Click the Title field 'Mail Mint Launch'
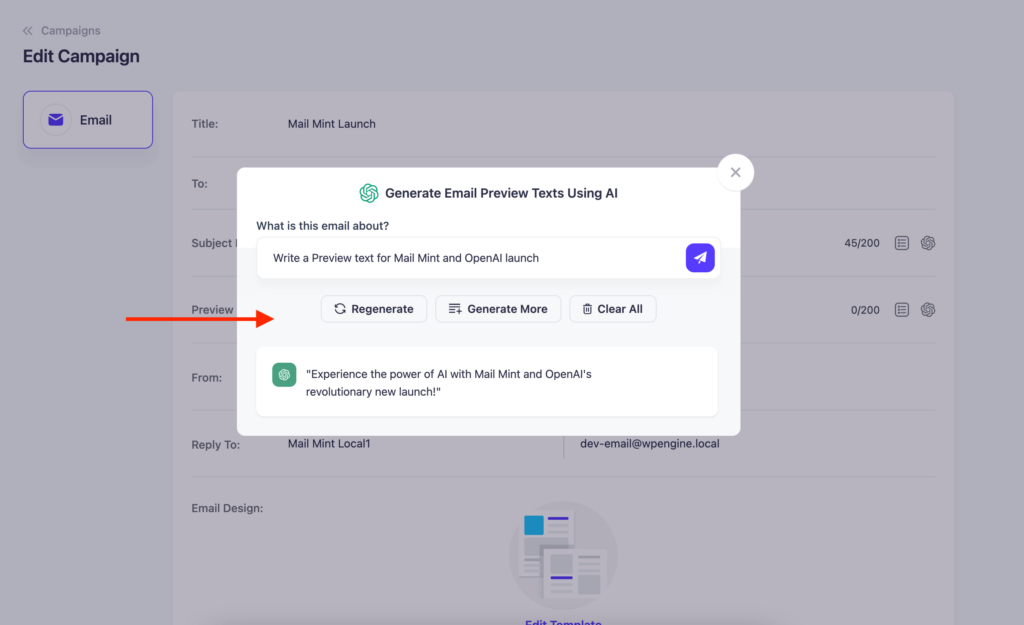 pyautogui.click(x=332, y=123)
